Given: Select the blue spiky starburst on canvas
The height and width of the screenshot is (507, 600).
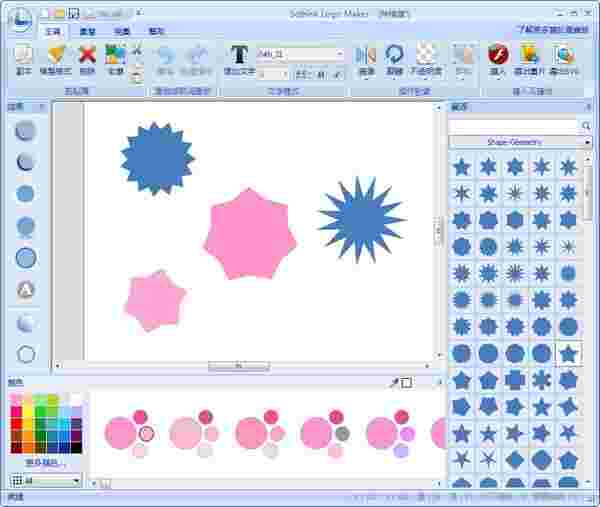Looking at the screenshot, I should [361, 220].
